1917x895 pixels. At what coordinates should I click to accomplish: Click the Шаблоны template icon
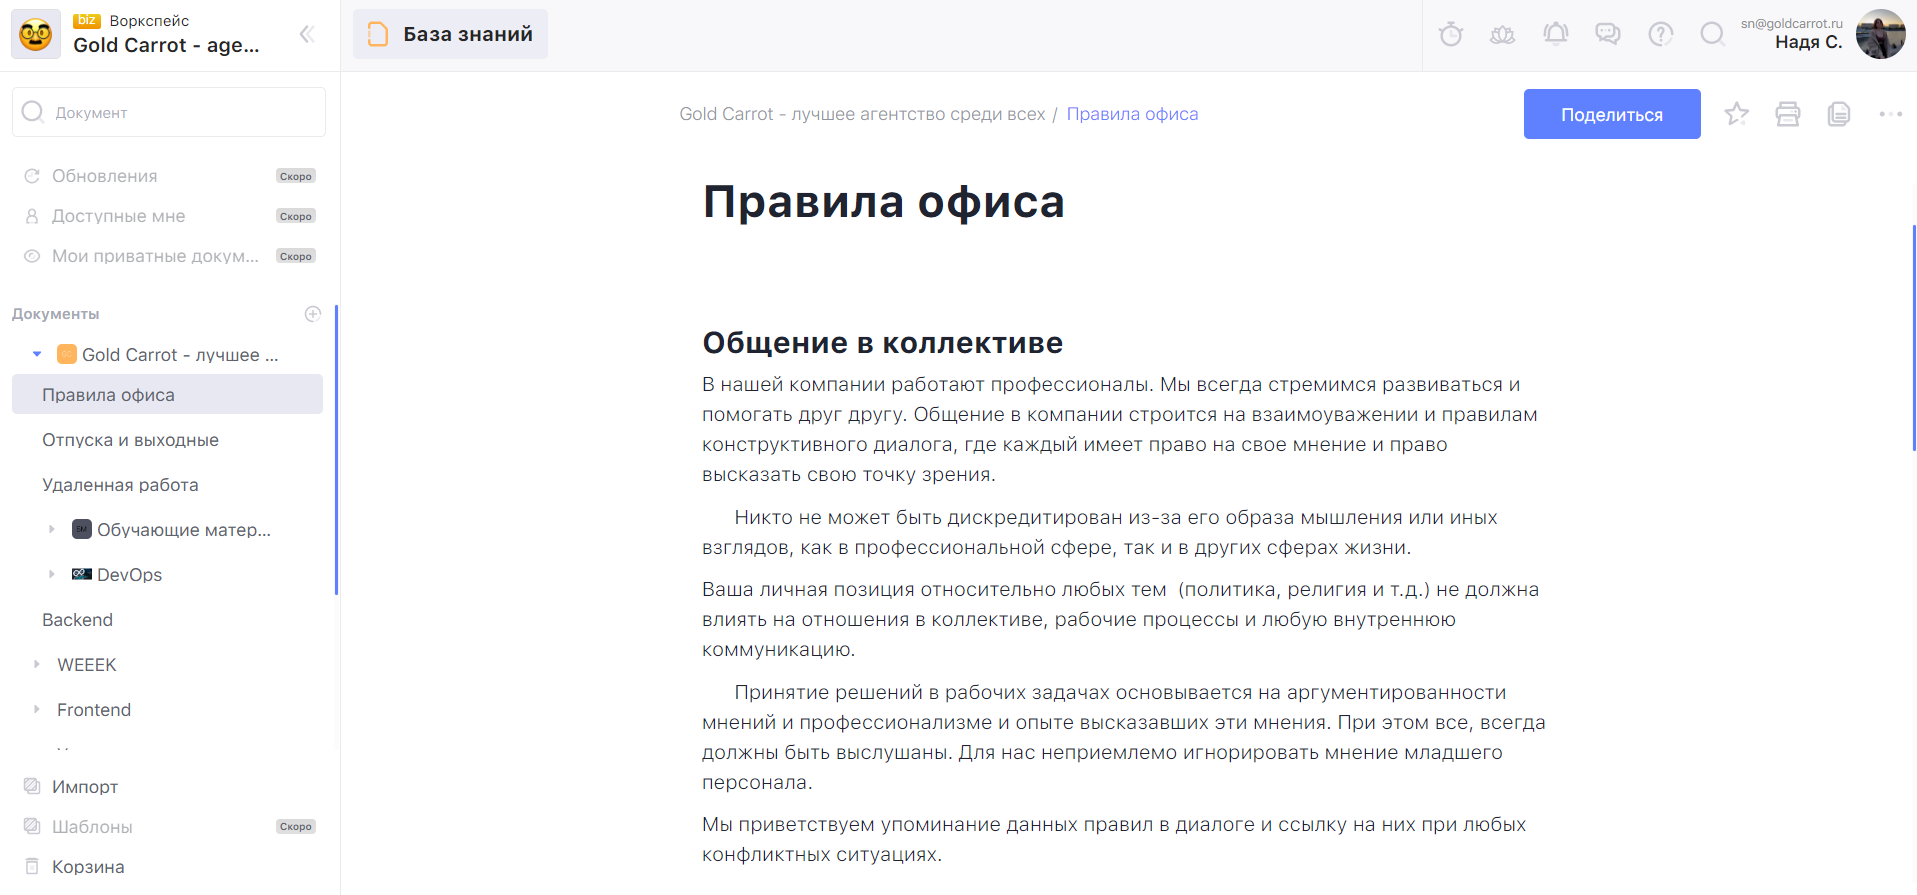tap(32, 826)
